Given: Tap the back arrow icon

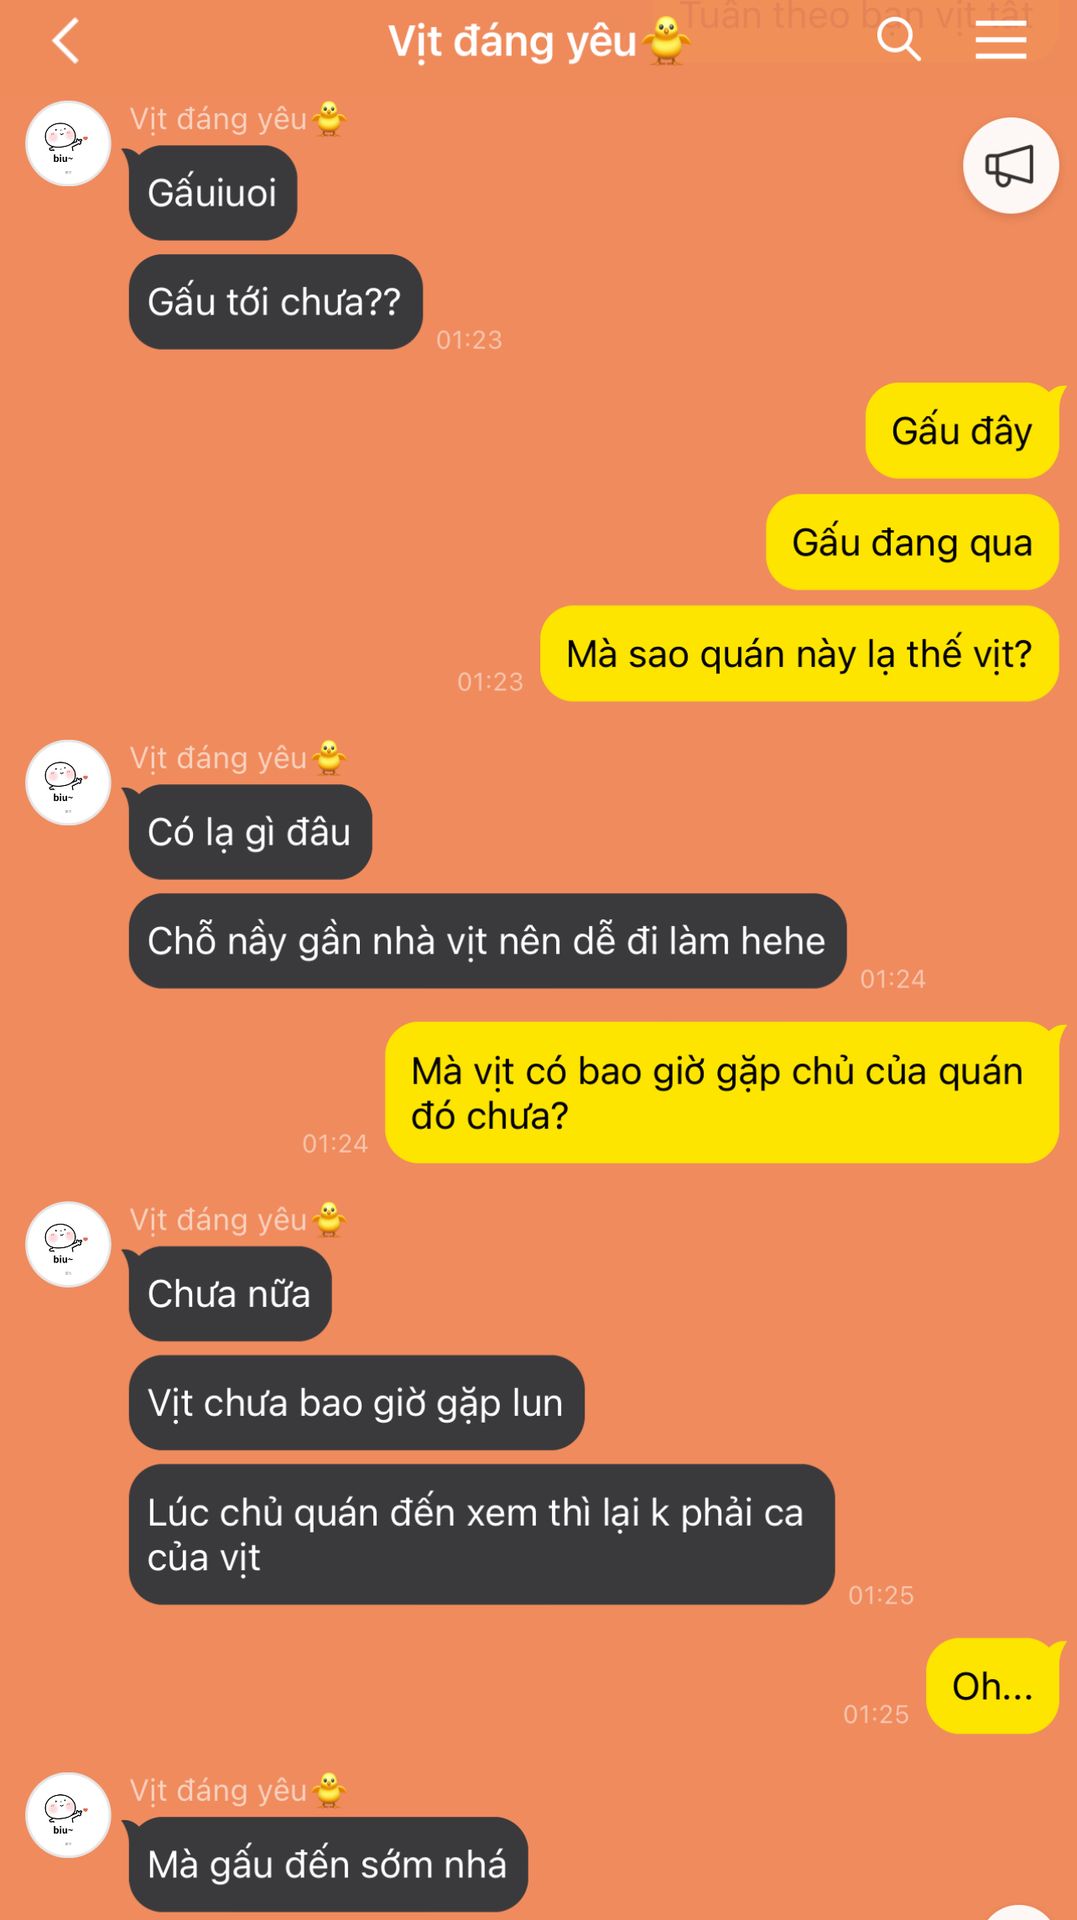Looking at the screenshot, I should tap(66, 42).
